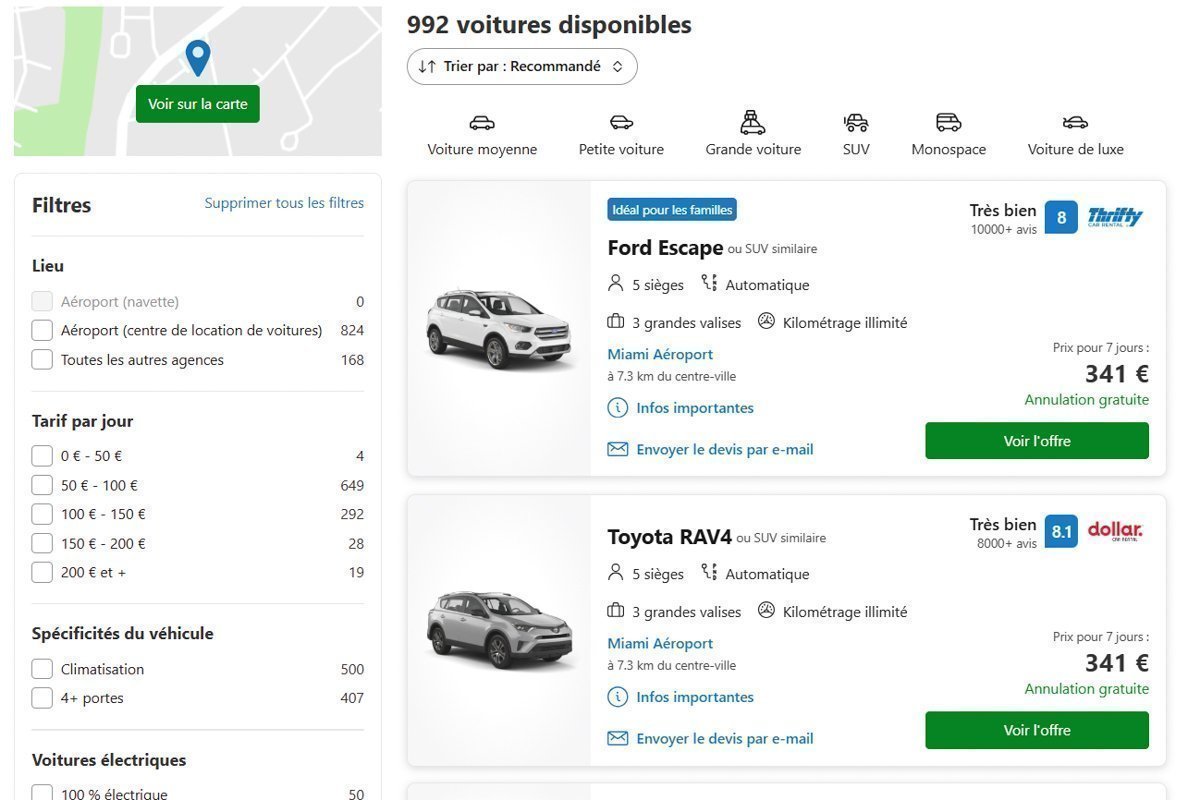Enable the Aéroport (centre de location) checkbox
1200x800 pixels.
tap(42, 330)
